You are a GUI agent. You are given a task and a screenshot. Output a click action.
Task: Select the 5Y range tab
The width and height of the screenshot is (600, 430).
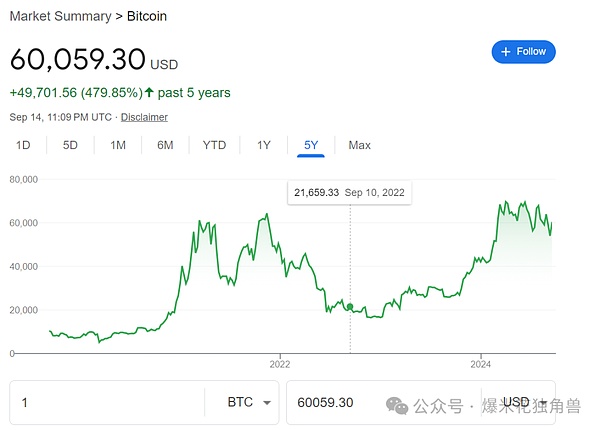pos(311,145)
